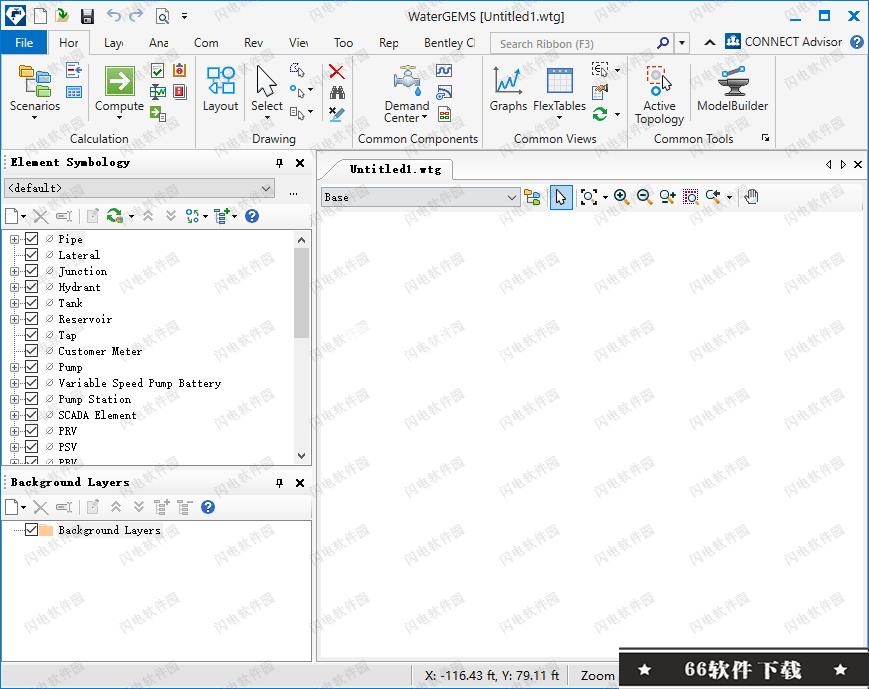This screenshot has height=689, width=869.
Task: Expand the Junction tree node
Action: pyautogui.click(x=14, y=272)
